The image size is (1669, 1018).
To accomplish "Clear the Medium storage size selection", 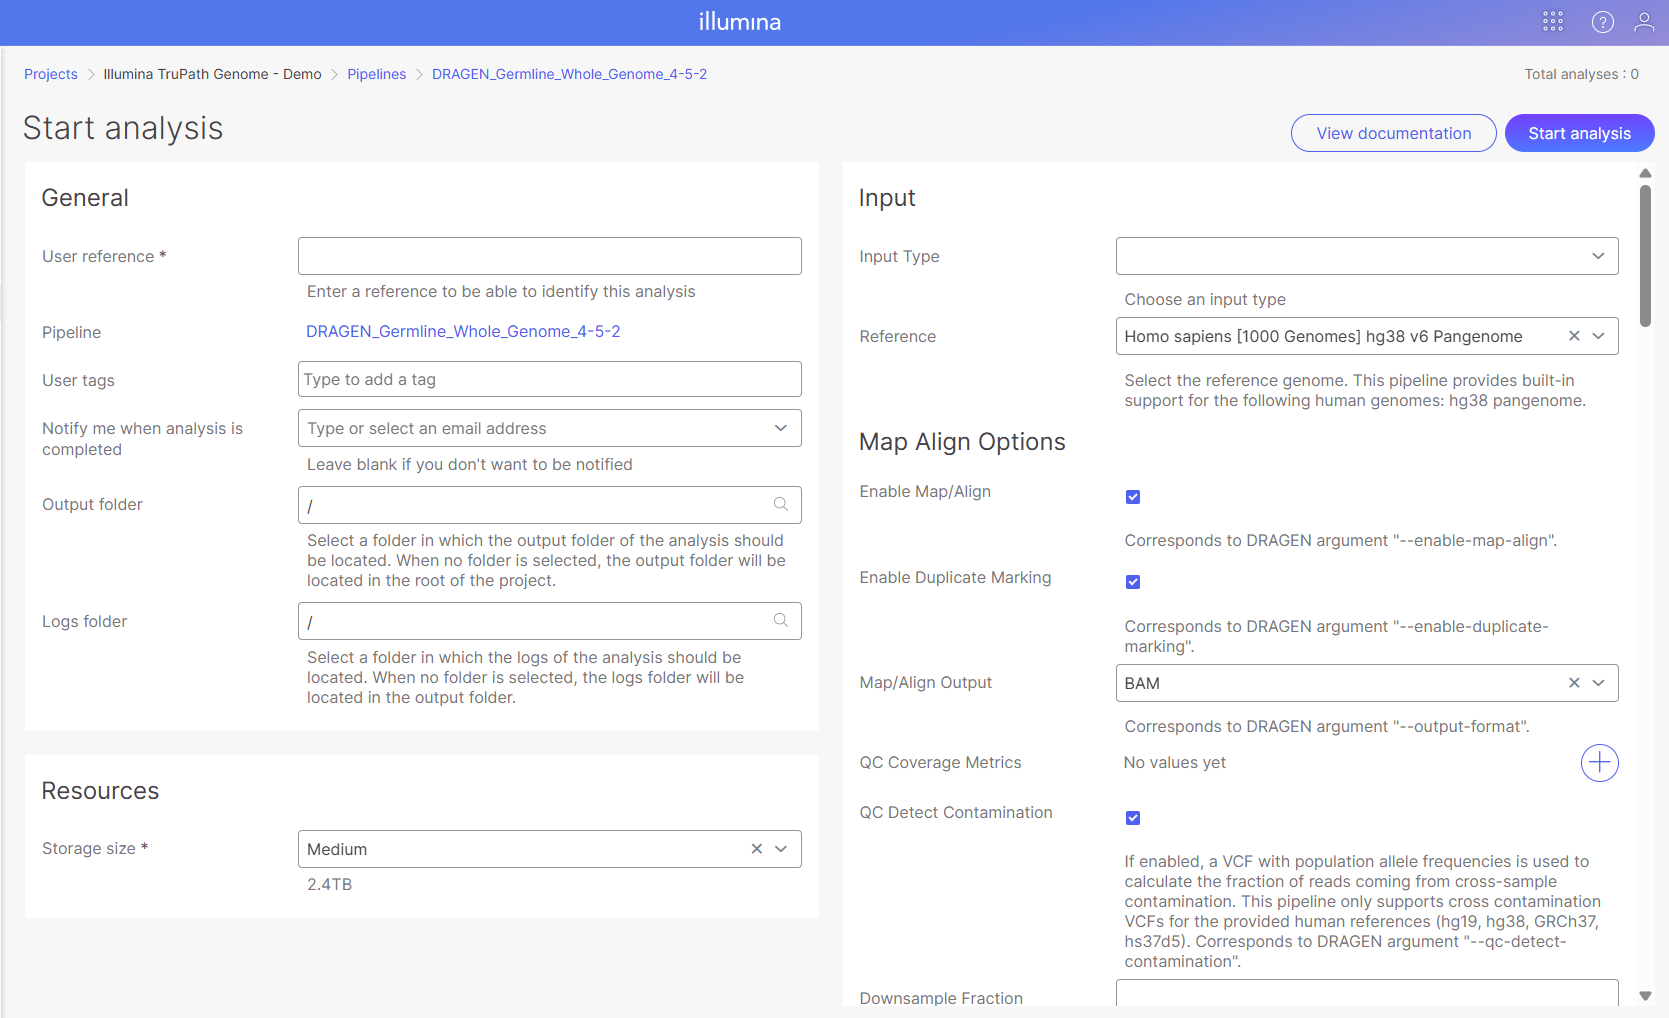I will [x=756, y=849].
